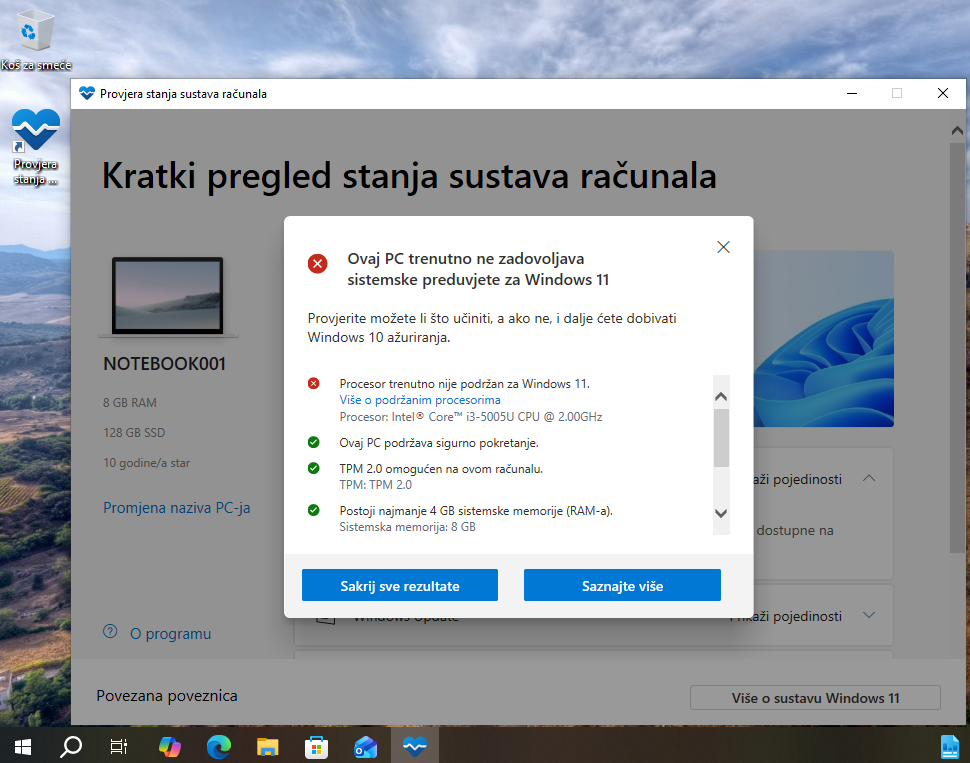
Task: Open Microsoft Edge from the taskbar
Action: click(218, 746)
